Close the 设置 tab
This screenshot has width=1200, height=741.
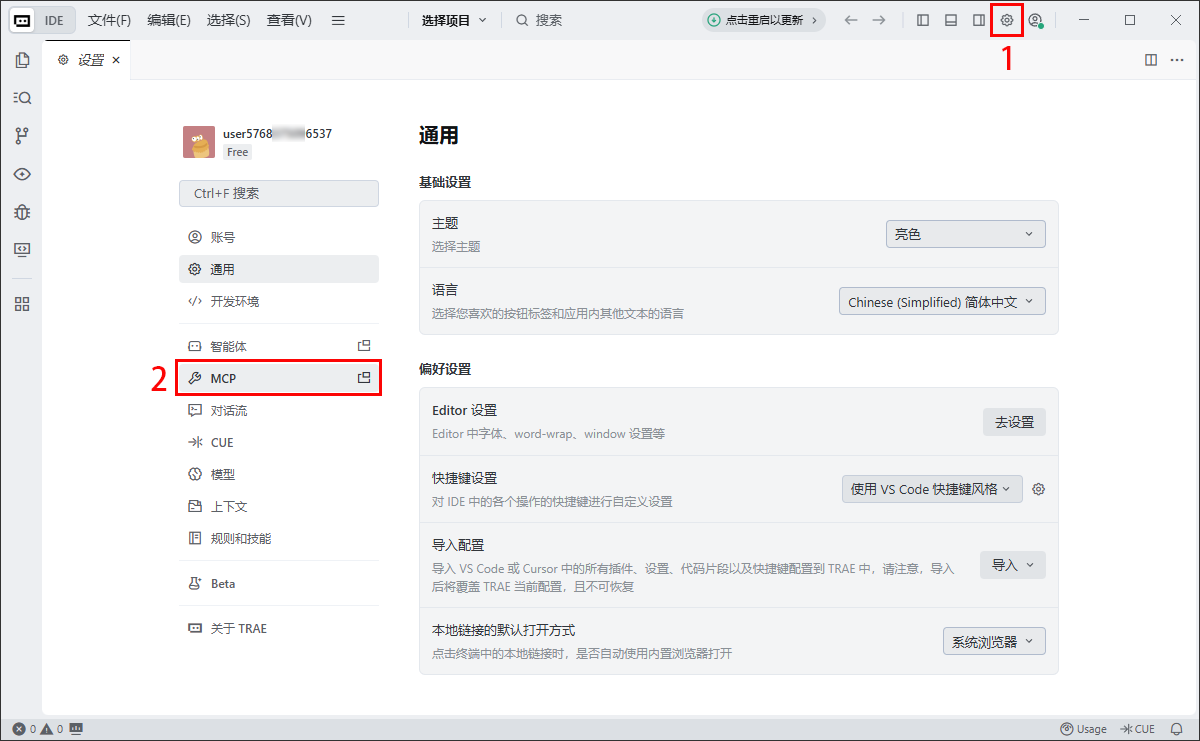click(x=116, y=60)
